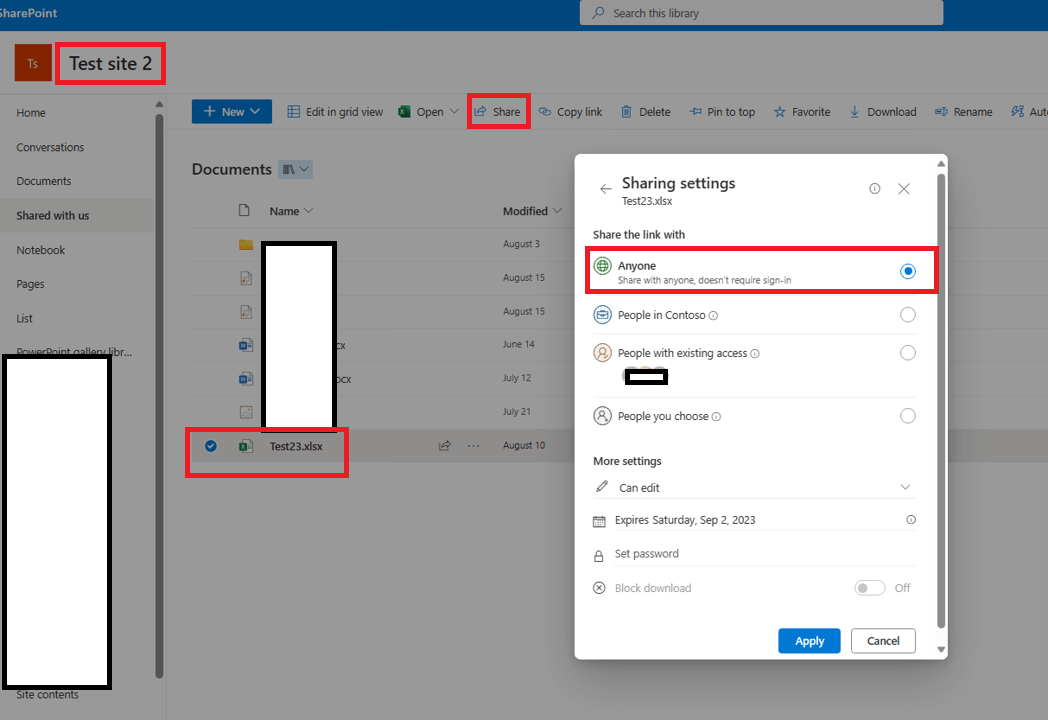This screenshot has width=1048, height=720.
Task: Open Documents in the left nav
Action: [43, 181]
